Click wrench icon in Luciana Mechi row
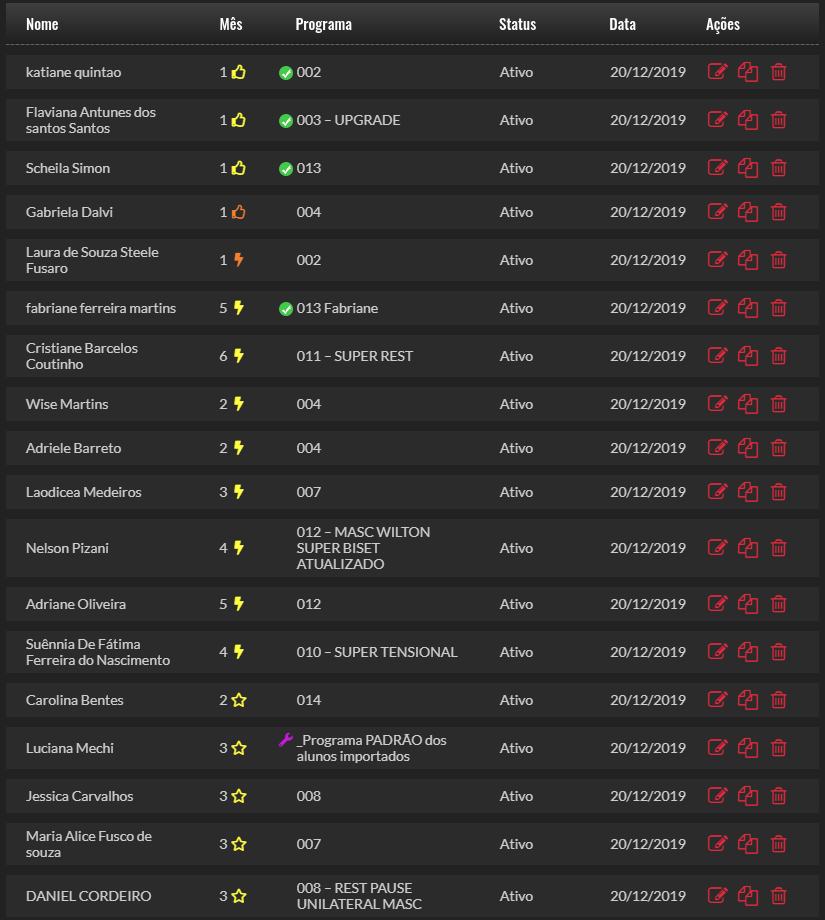The height and width of the screenshot is (920, 825). click(x=286, y=741)
